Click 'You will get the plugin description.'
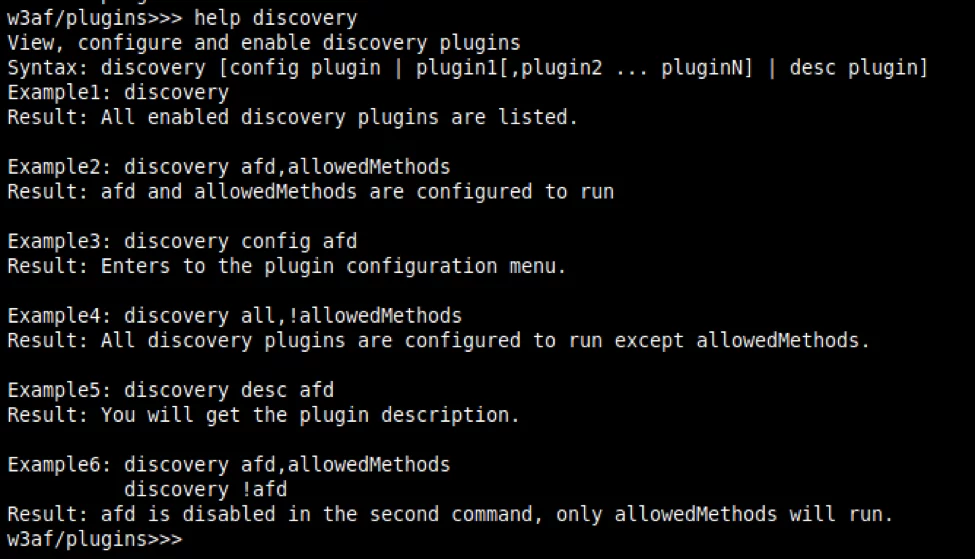Image resolution: width=975 pixels, height=560 pixels. 310,415
